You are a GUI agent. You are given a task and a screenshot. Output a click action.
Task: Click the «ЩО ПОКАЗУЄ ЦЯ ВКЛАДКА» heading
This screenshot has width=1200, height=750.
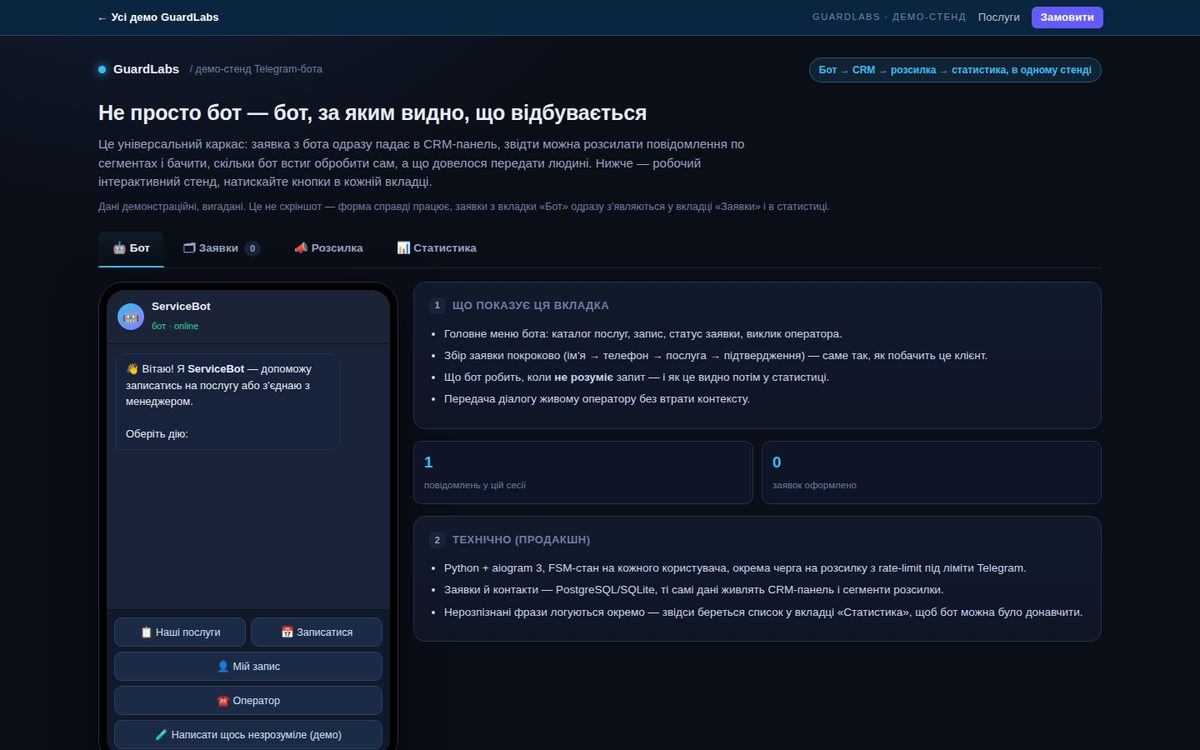point(530,305)
